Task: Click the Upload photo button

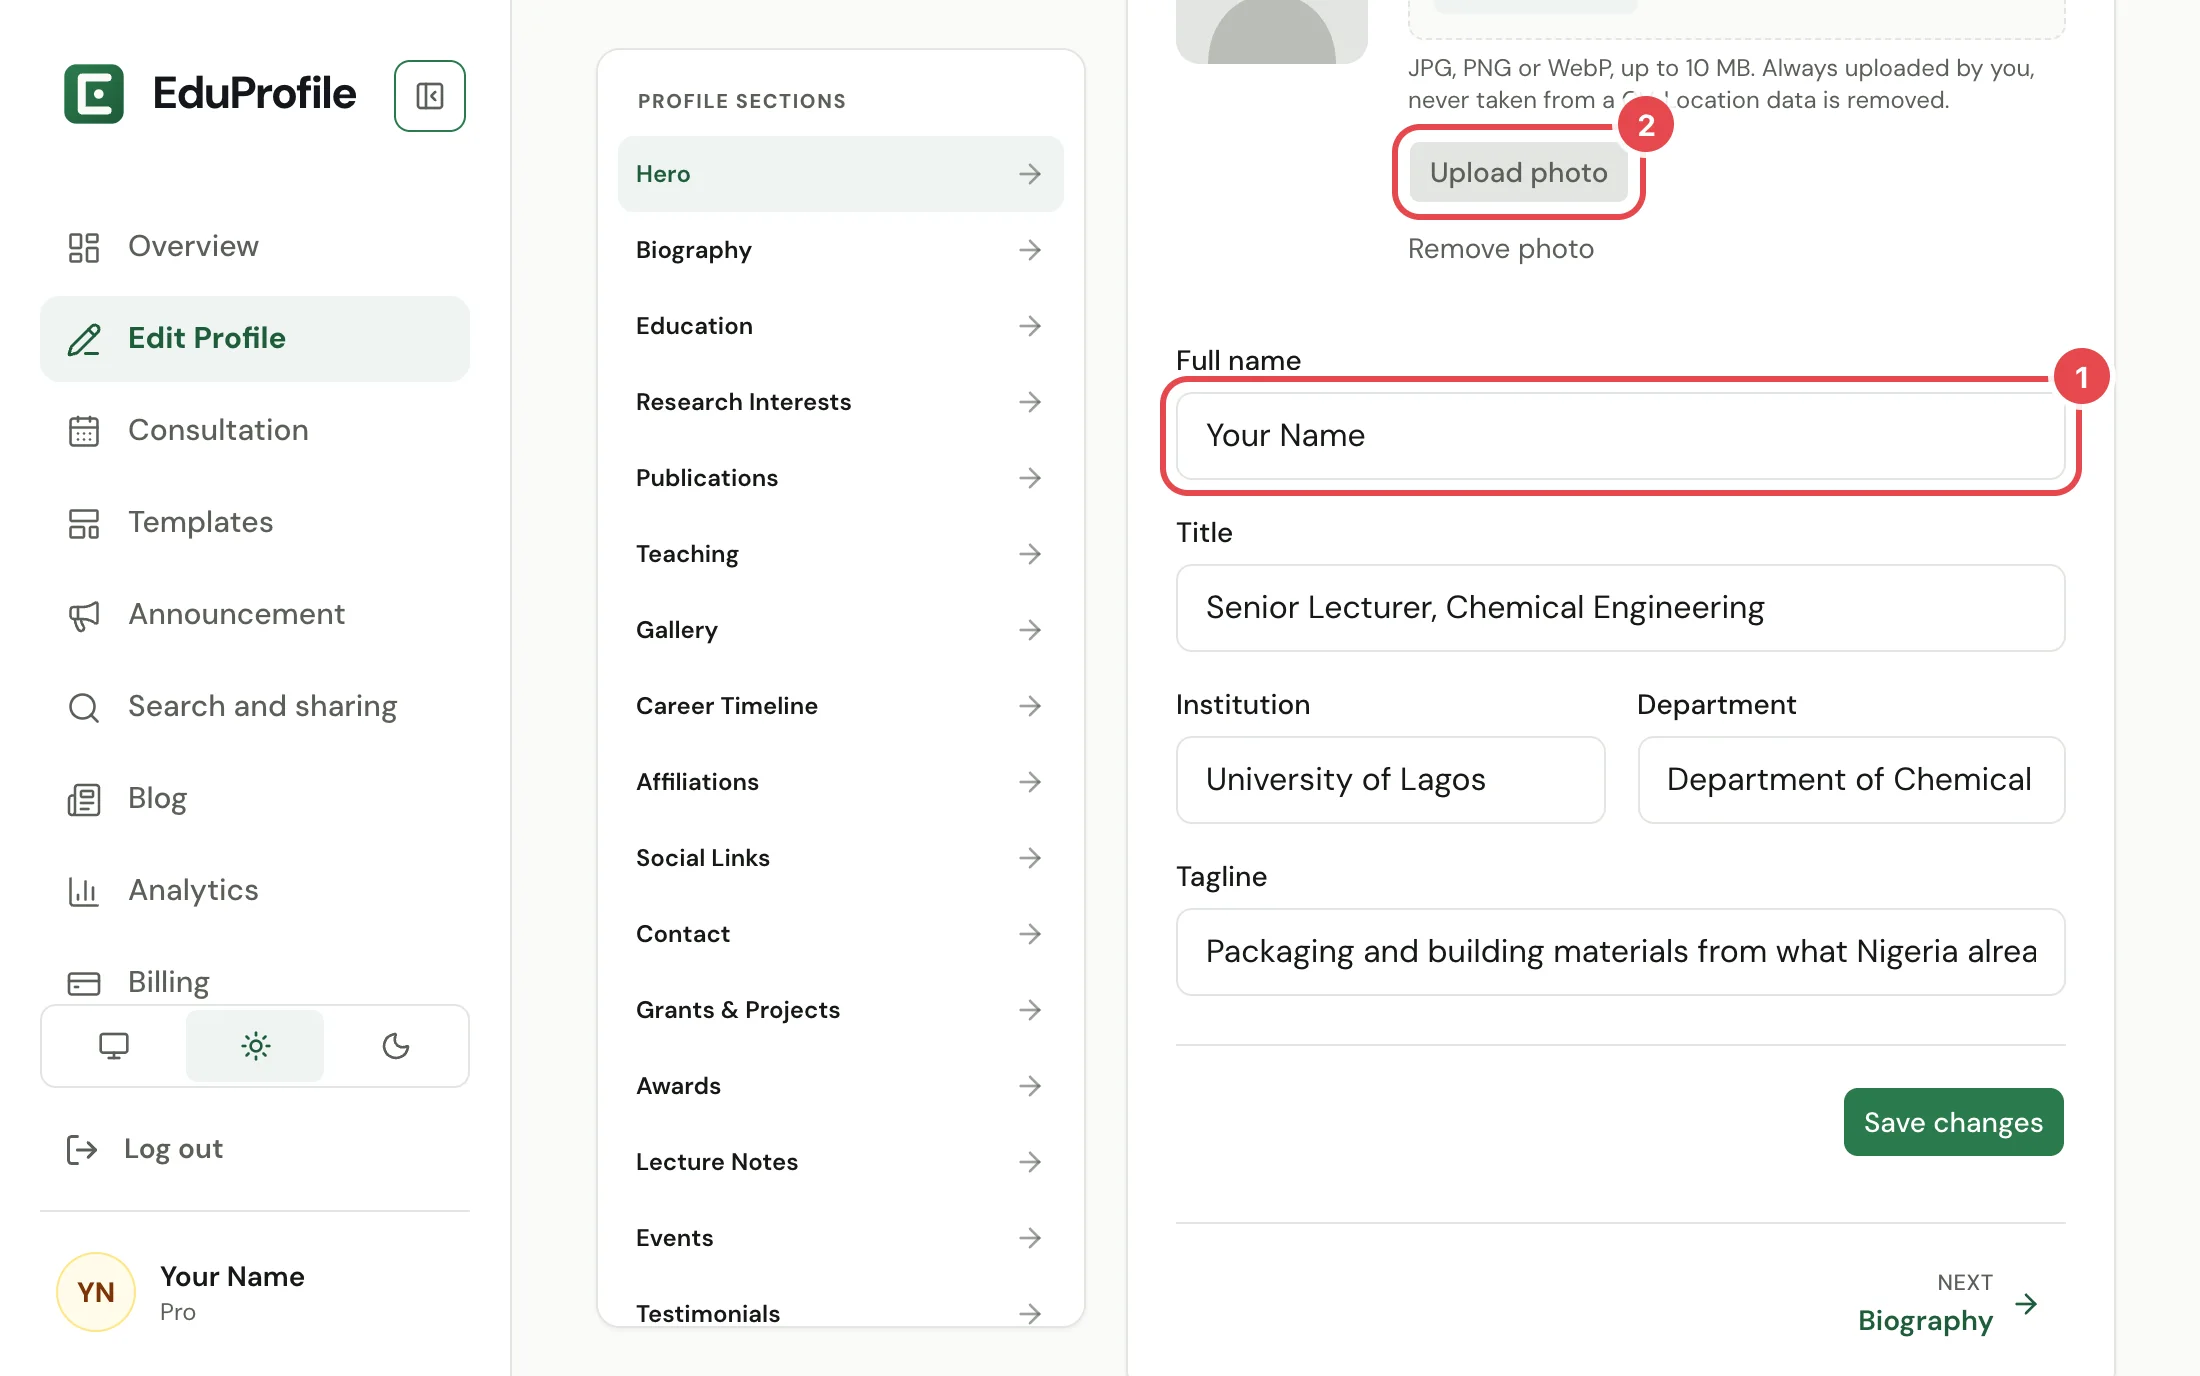Action: (1518, 172)
